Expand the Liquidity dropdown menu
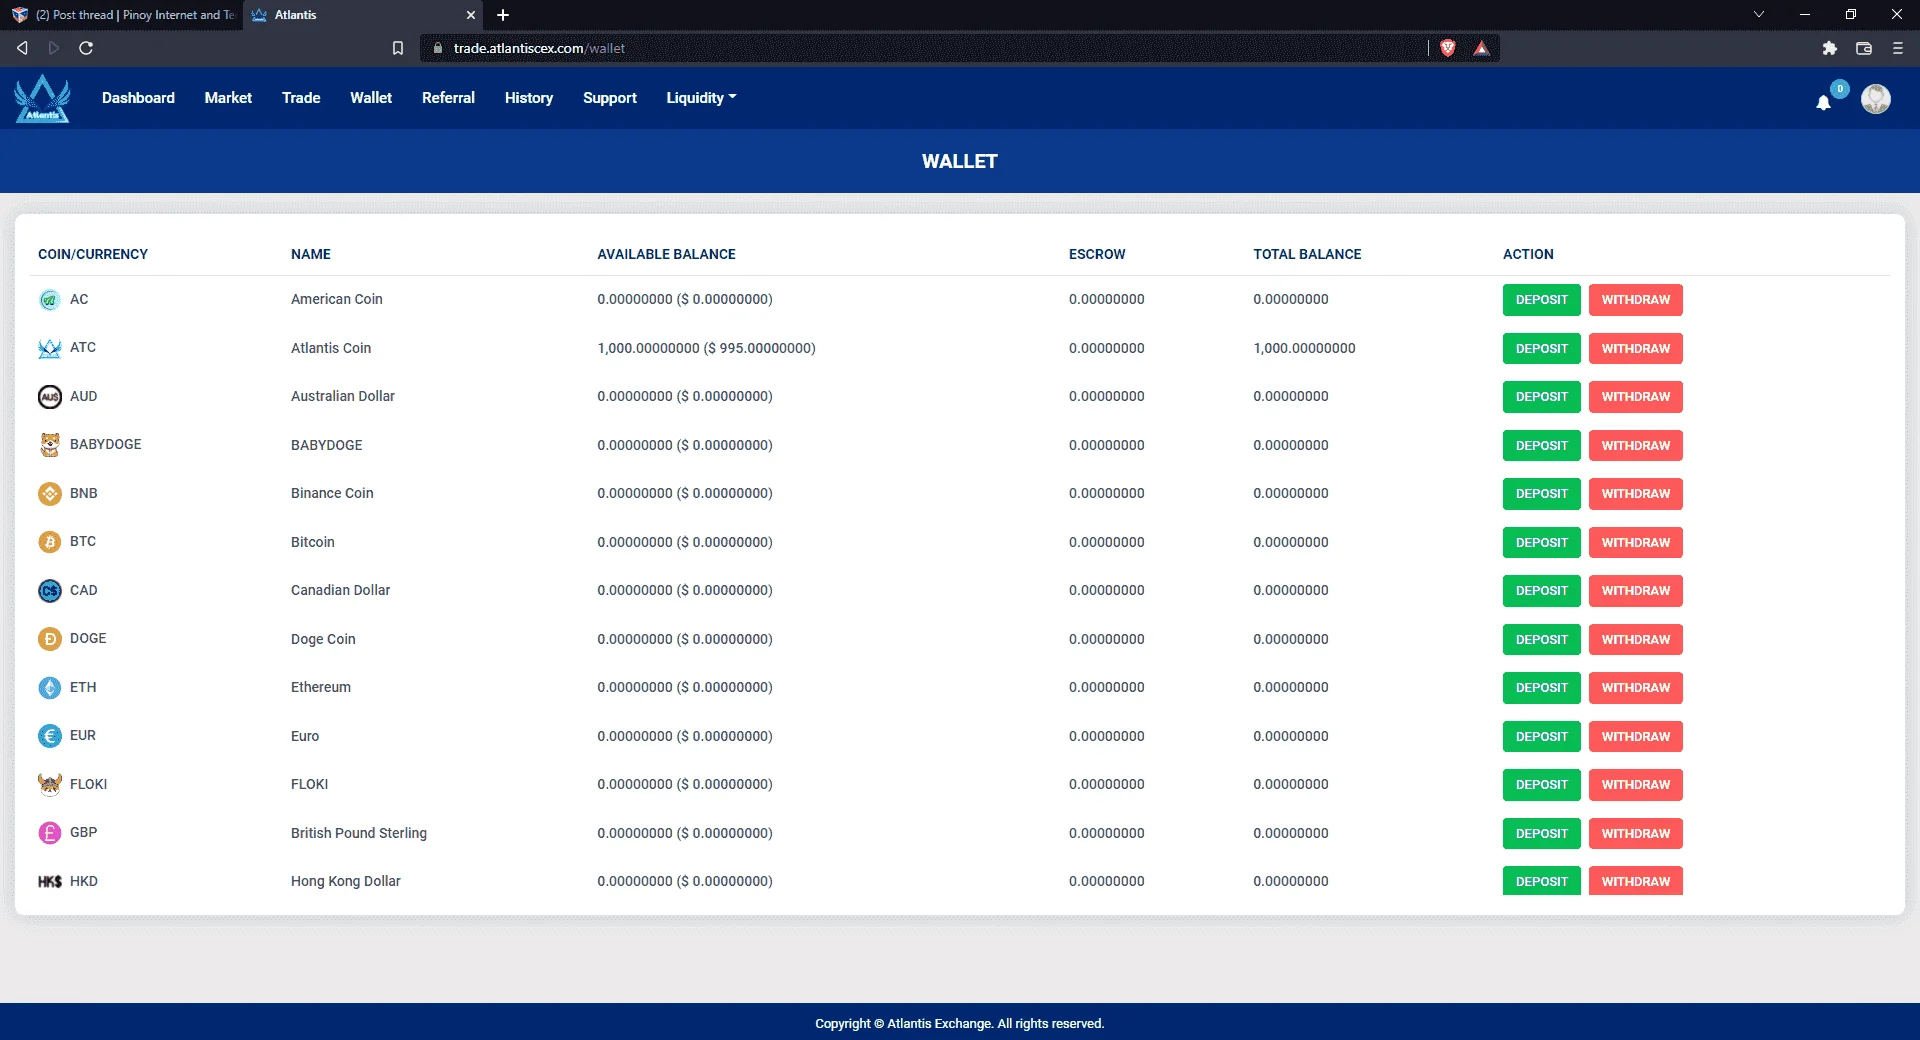Viewport: 1920px width, 1040px height. click(701, 98)
